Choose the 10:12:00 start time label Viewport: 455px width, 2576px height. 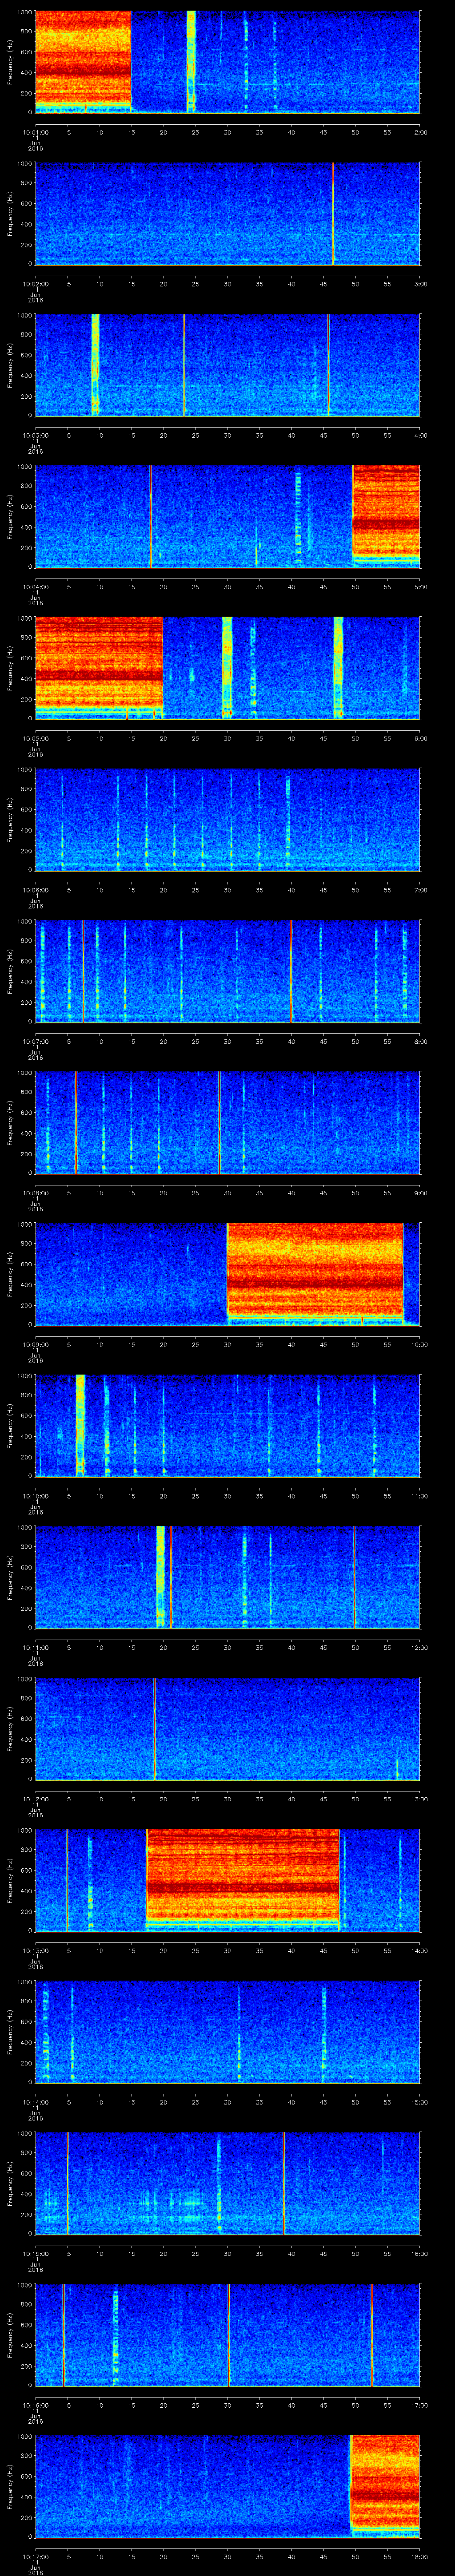pyautogui.click(x=35, y=1799)
